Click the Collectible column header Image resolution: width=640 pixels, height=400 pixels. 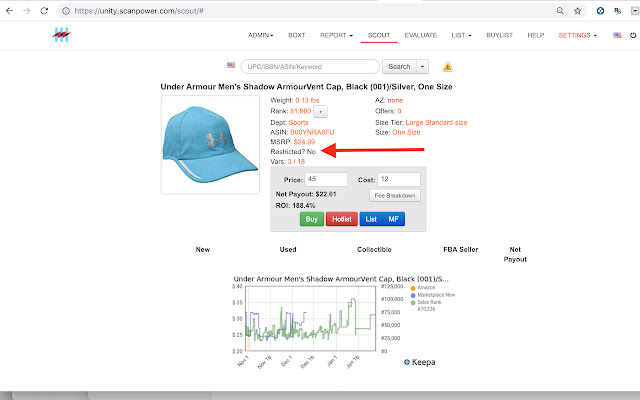[x=374, y=249]
